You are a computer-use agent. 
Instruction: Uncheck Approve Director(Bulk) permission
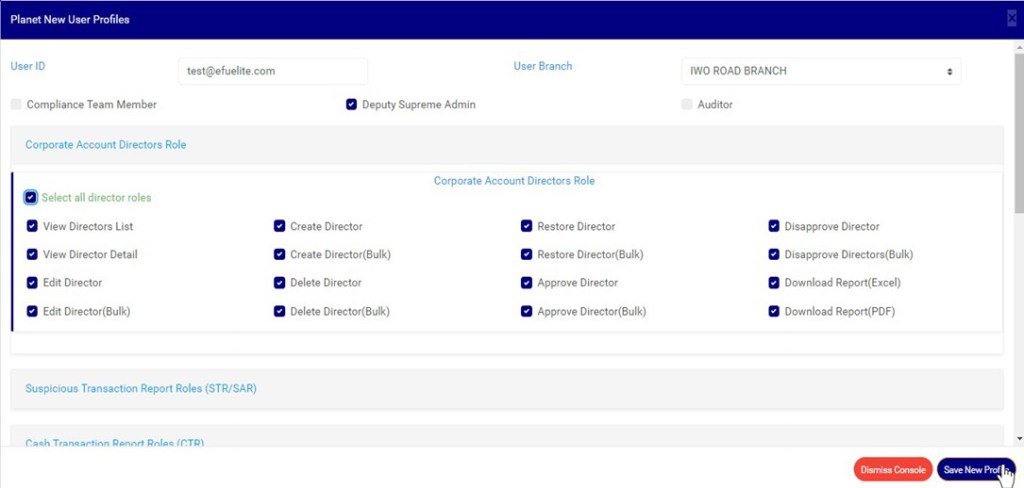point(527,311)
